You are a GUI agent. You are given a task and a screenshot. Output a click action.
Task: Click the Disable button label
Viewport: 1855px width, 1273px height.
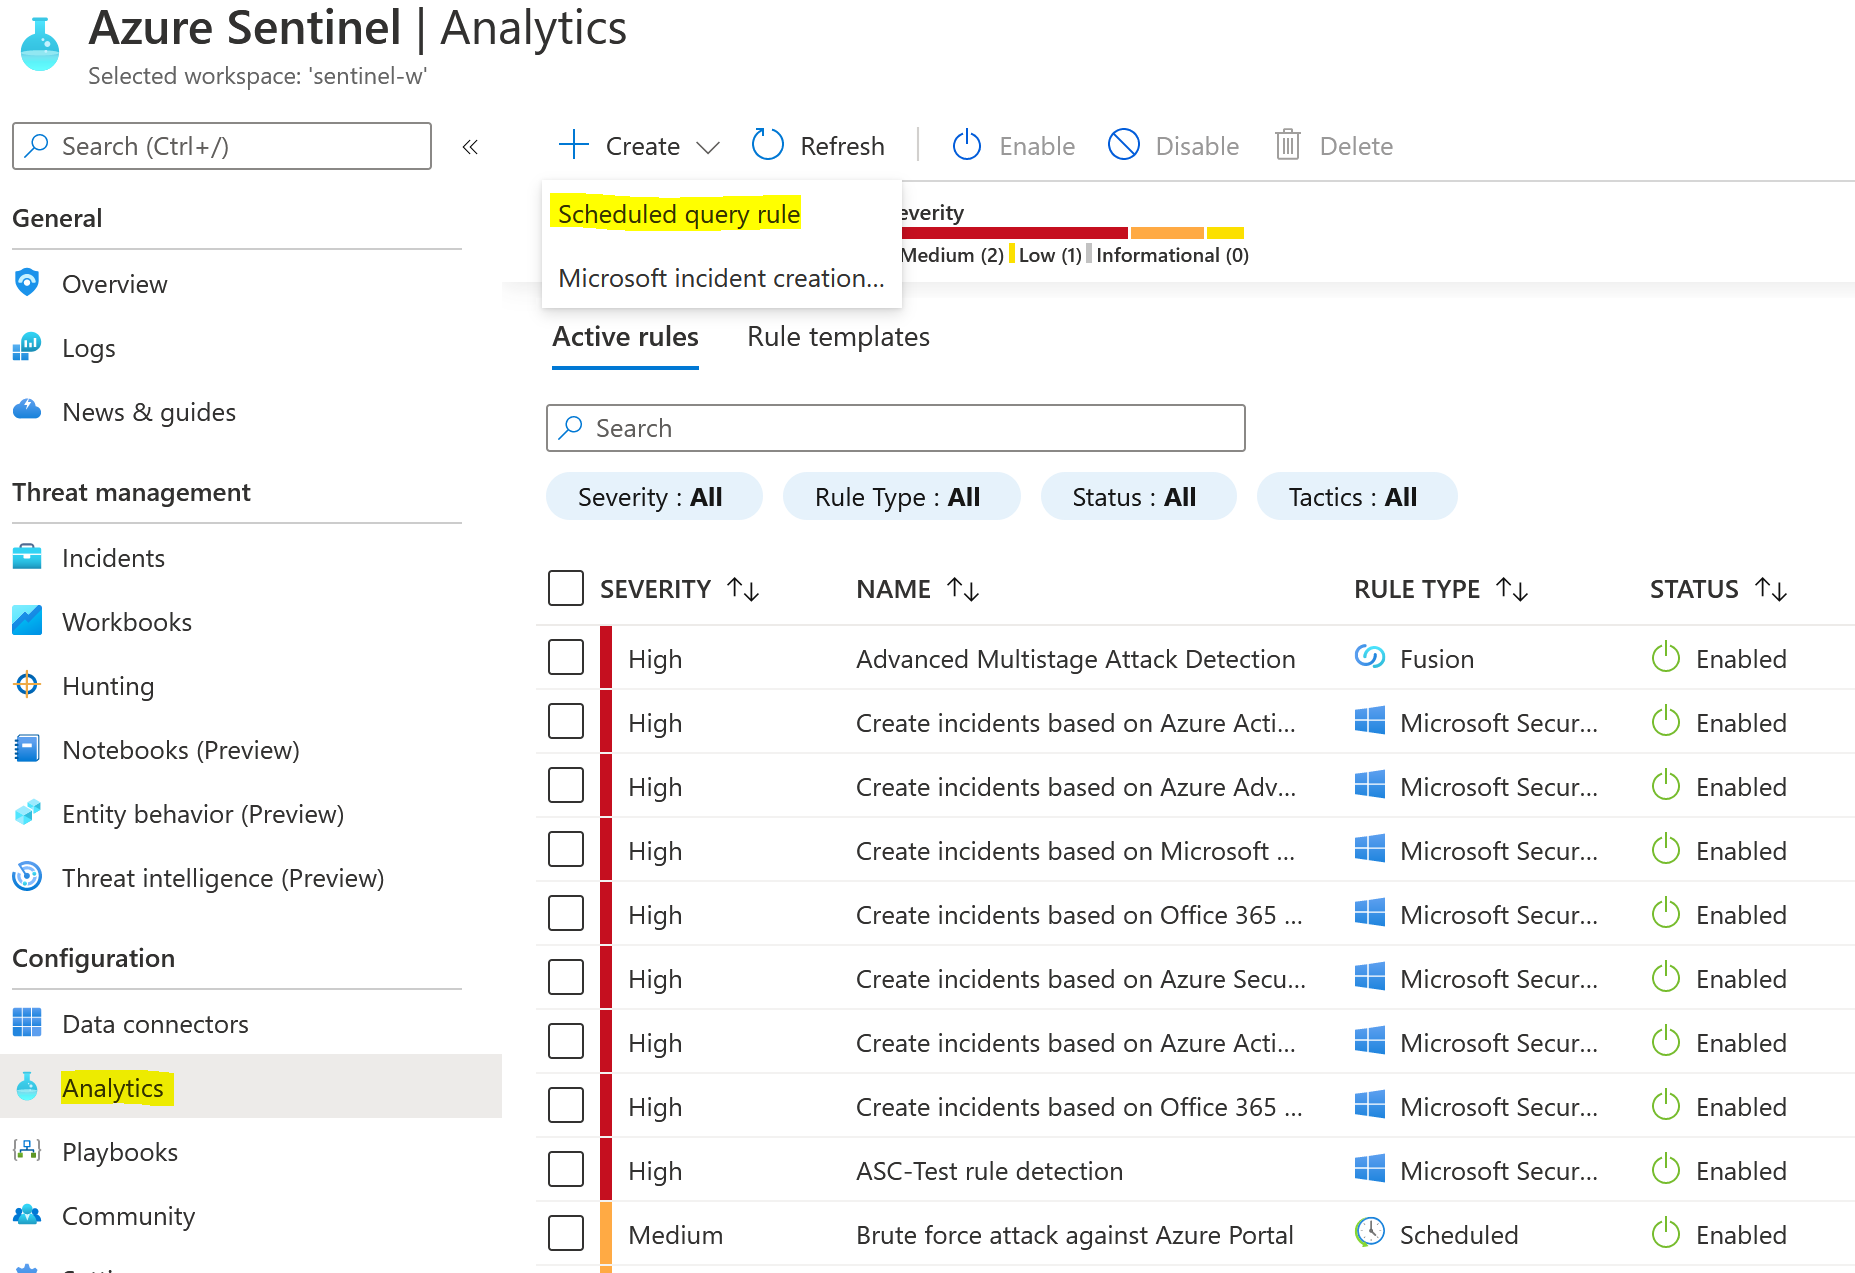pos(1197,146)
